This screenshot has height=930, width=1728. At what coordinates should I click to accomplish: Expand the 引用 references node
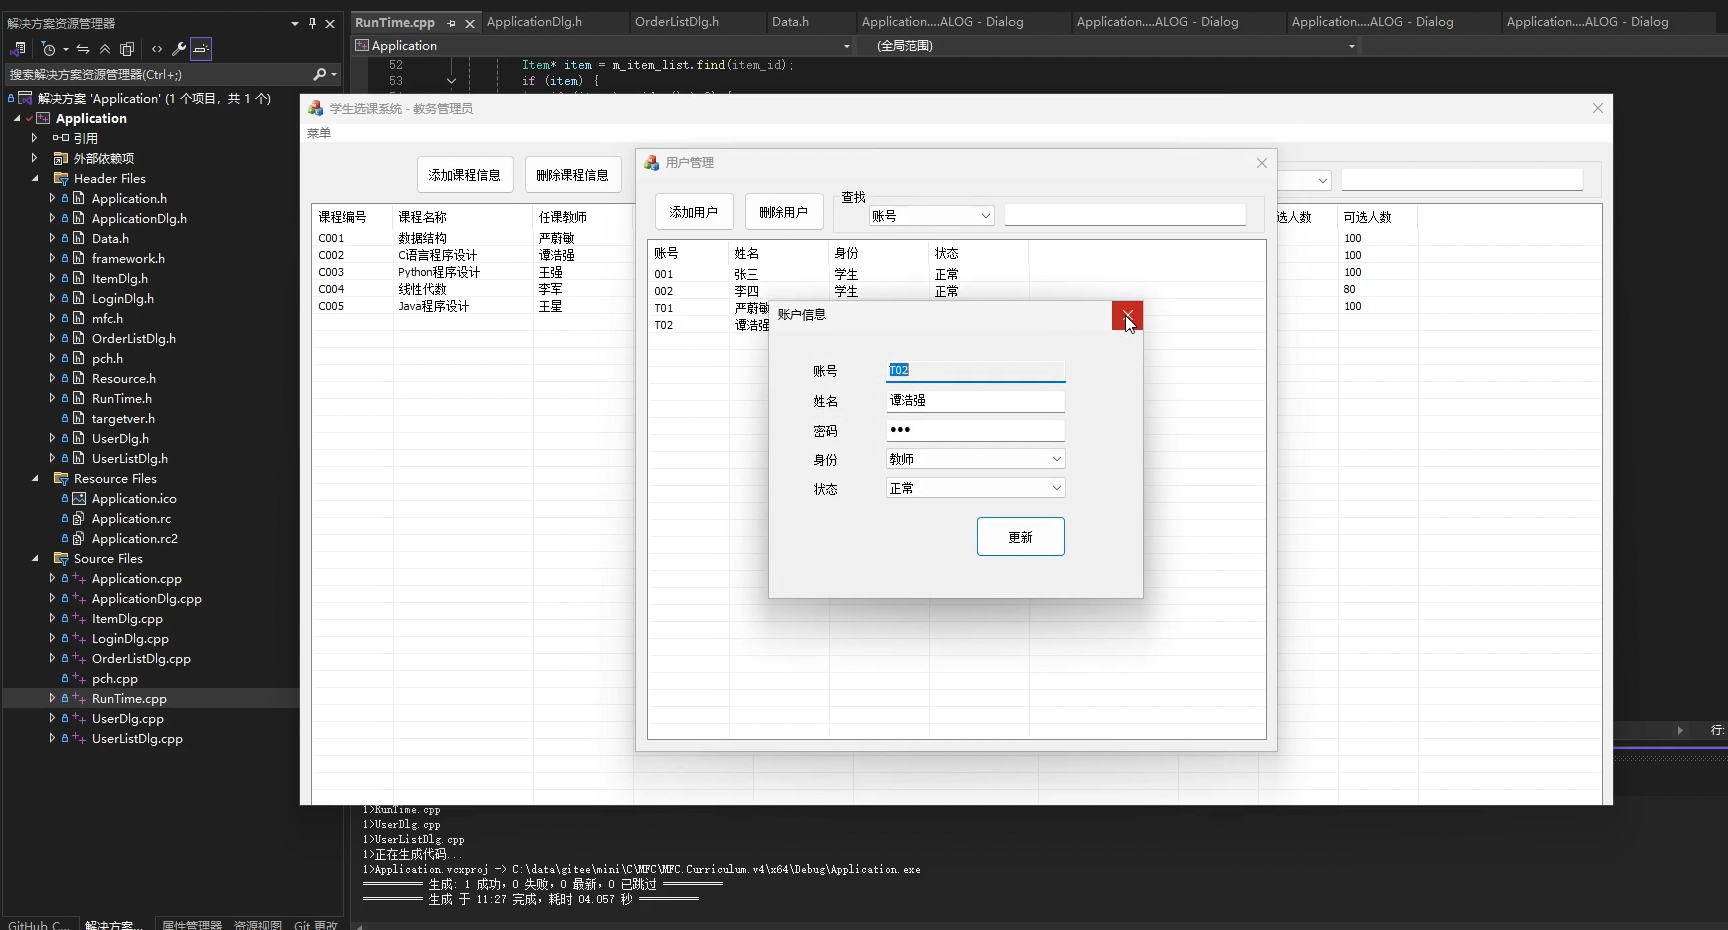click(34, 138)
